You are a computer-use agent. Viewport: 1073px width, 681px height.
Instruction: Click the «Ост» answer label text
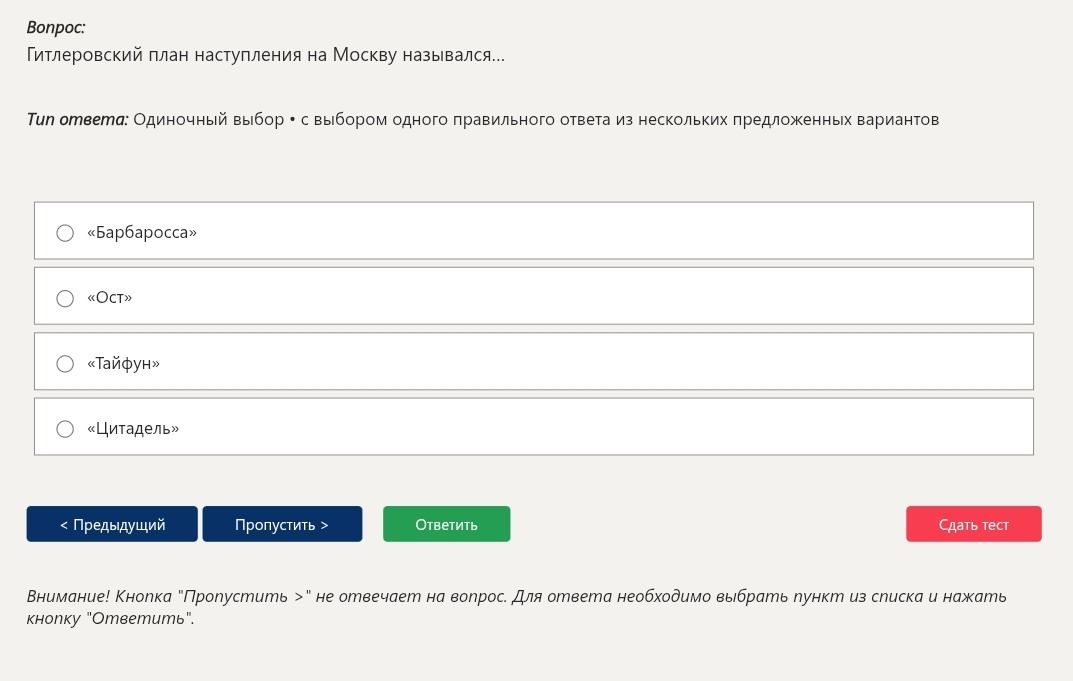coord(109,298)
